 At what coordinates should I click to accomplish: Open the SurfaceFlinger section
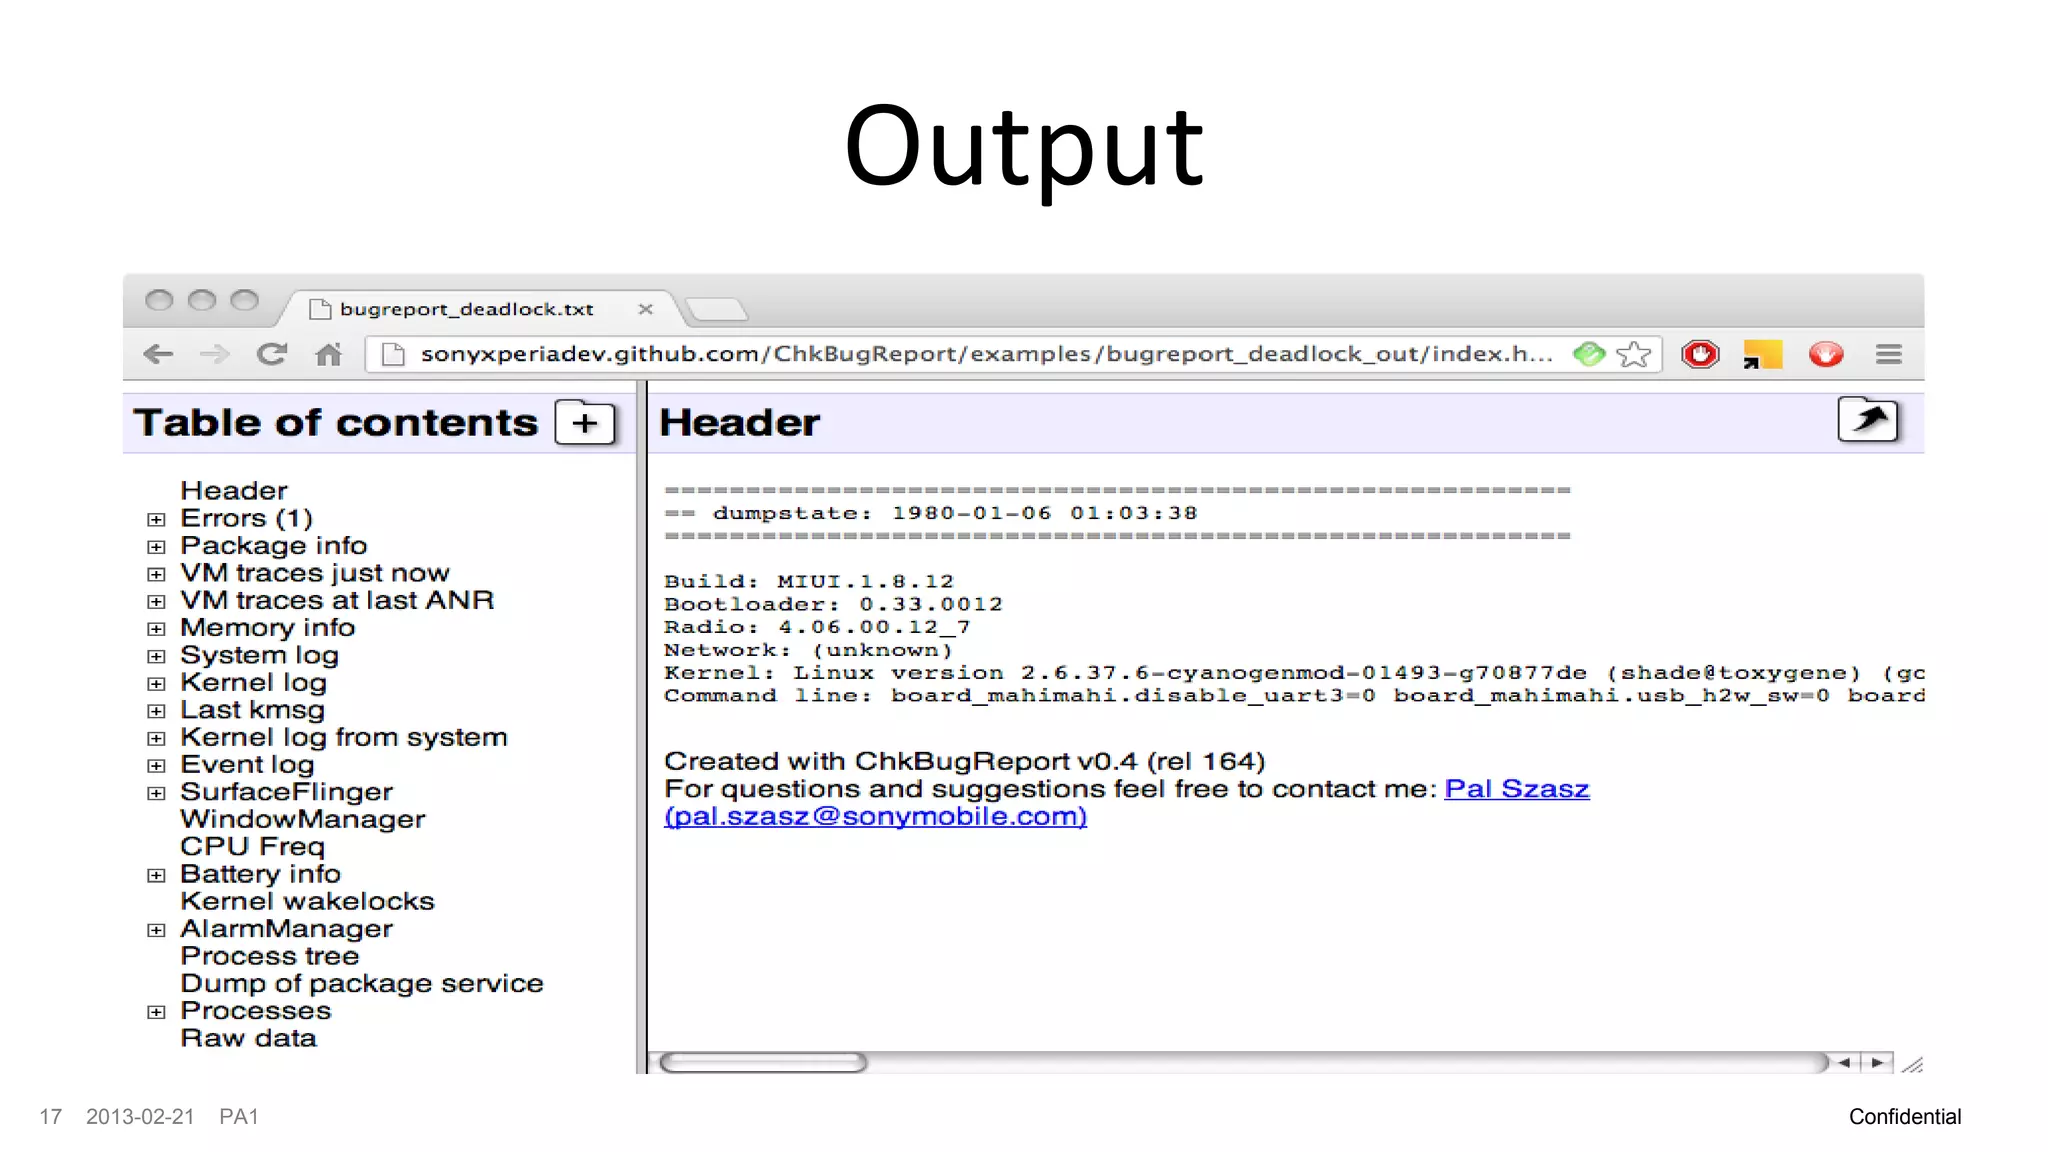tap(287, 792)
